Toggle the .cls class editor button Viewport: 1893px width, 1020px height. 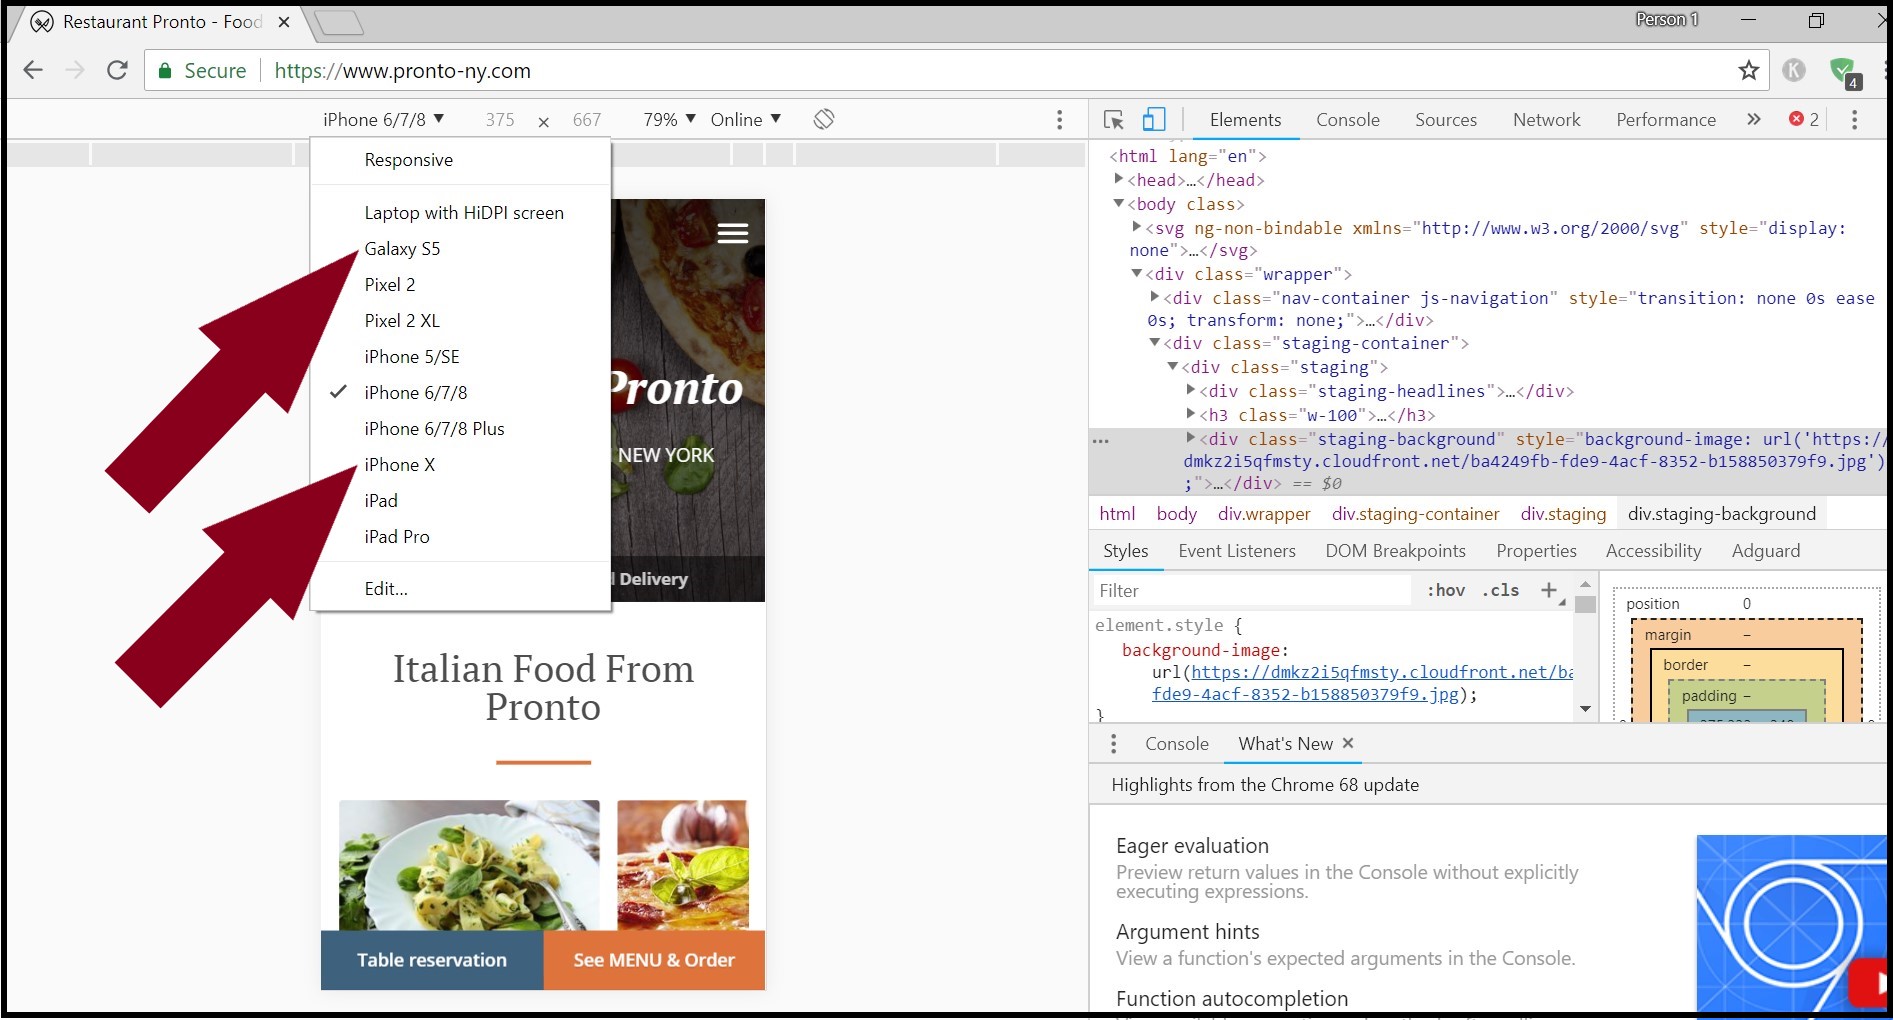point(1501,590)
